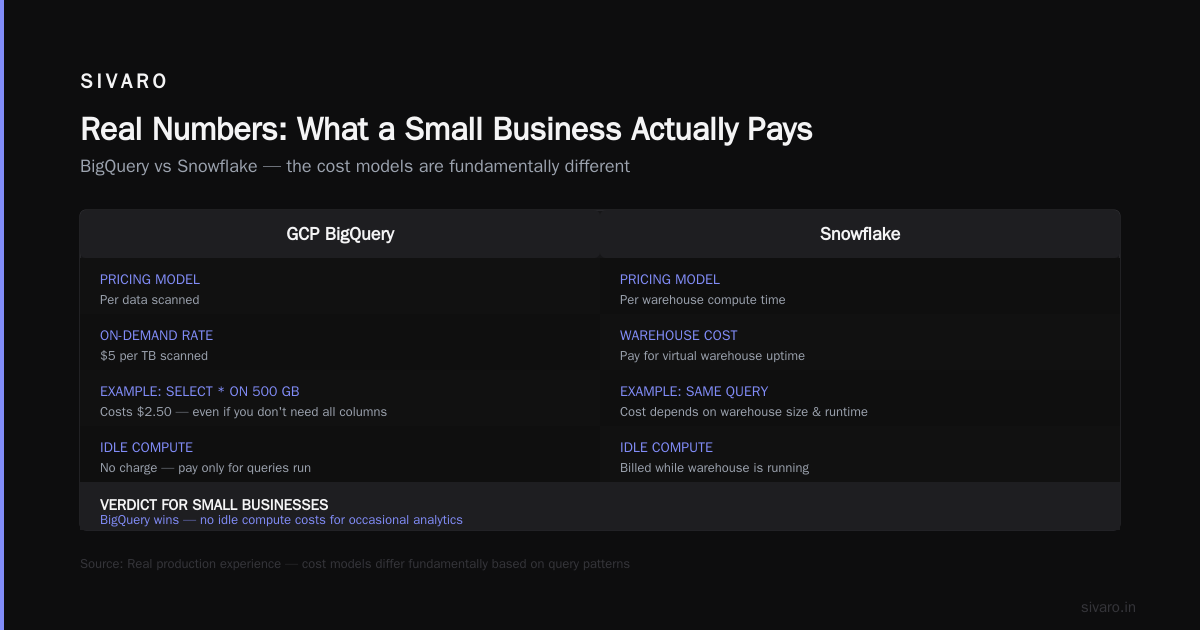Select 'Per data scanned' text
The image size is (1200, 630).
pos(150,300)
